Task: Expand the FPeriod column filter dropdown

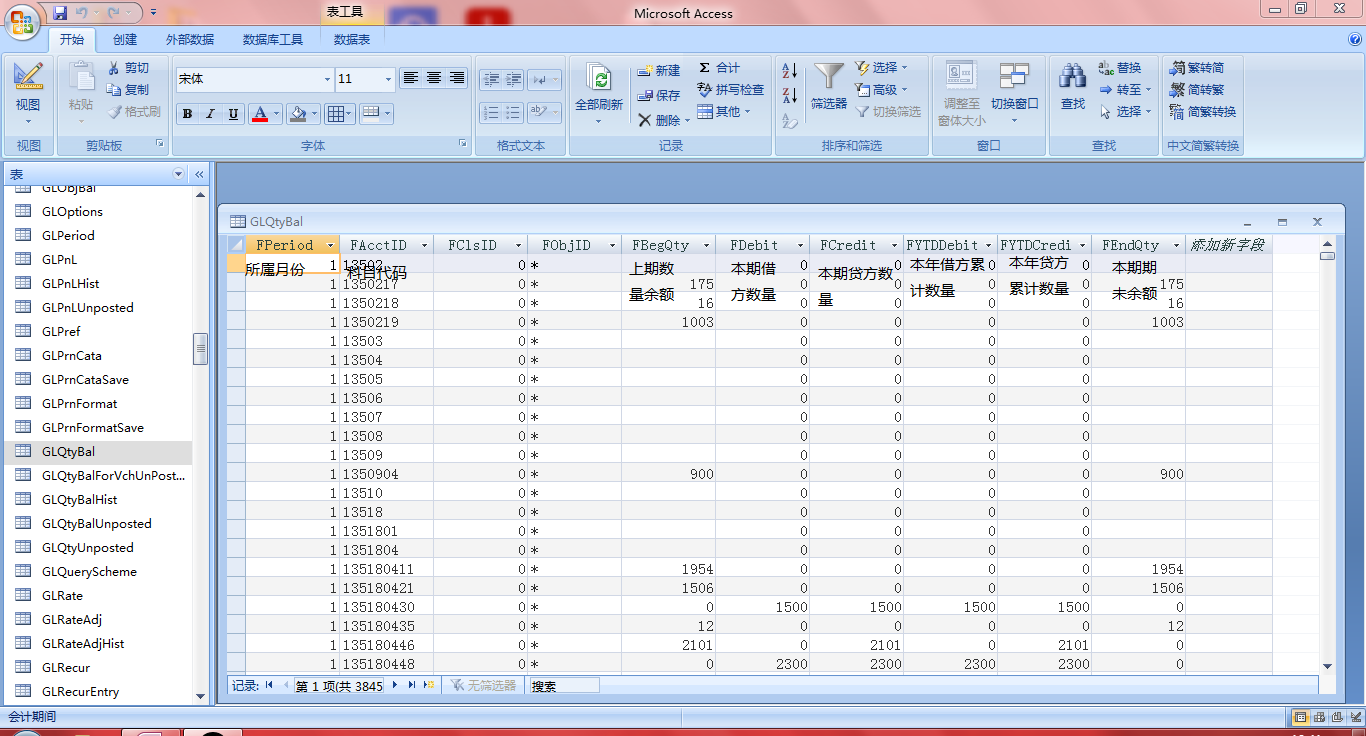Action: [x=330, y=245]
